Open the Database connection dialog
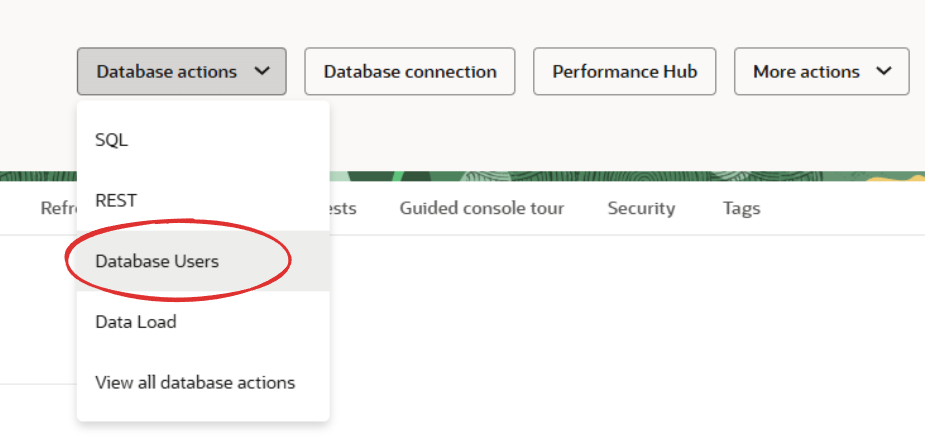This screenshot has width=938, height=441. (410, 71)
